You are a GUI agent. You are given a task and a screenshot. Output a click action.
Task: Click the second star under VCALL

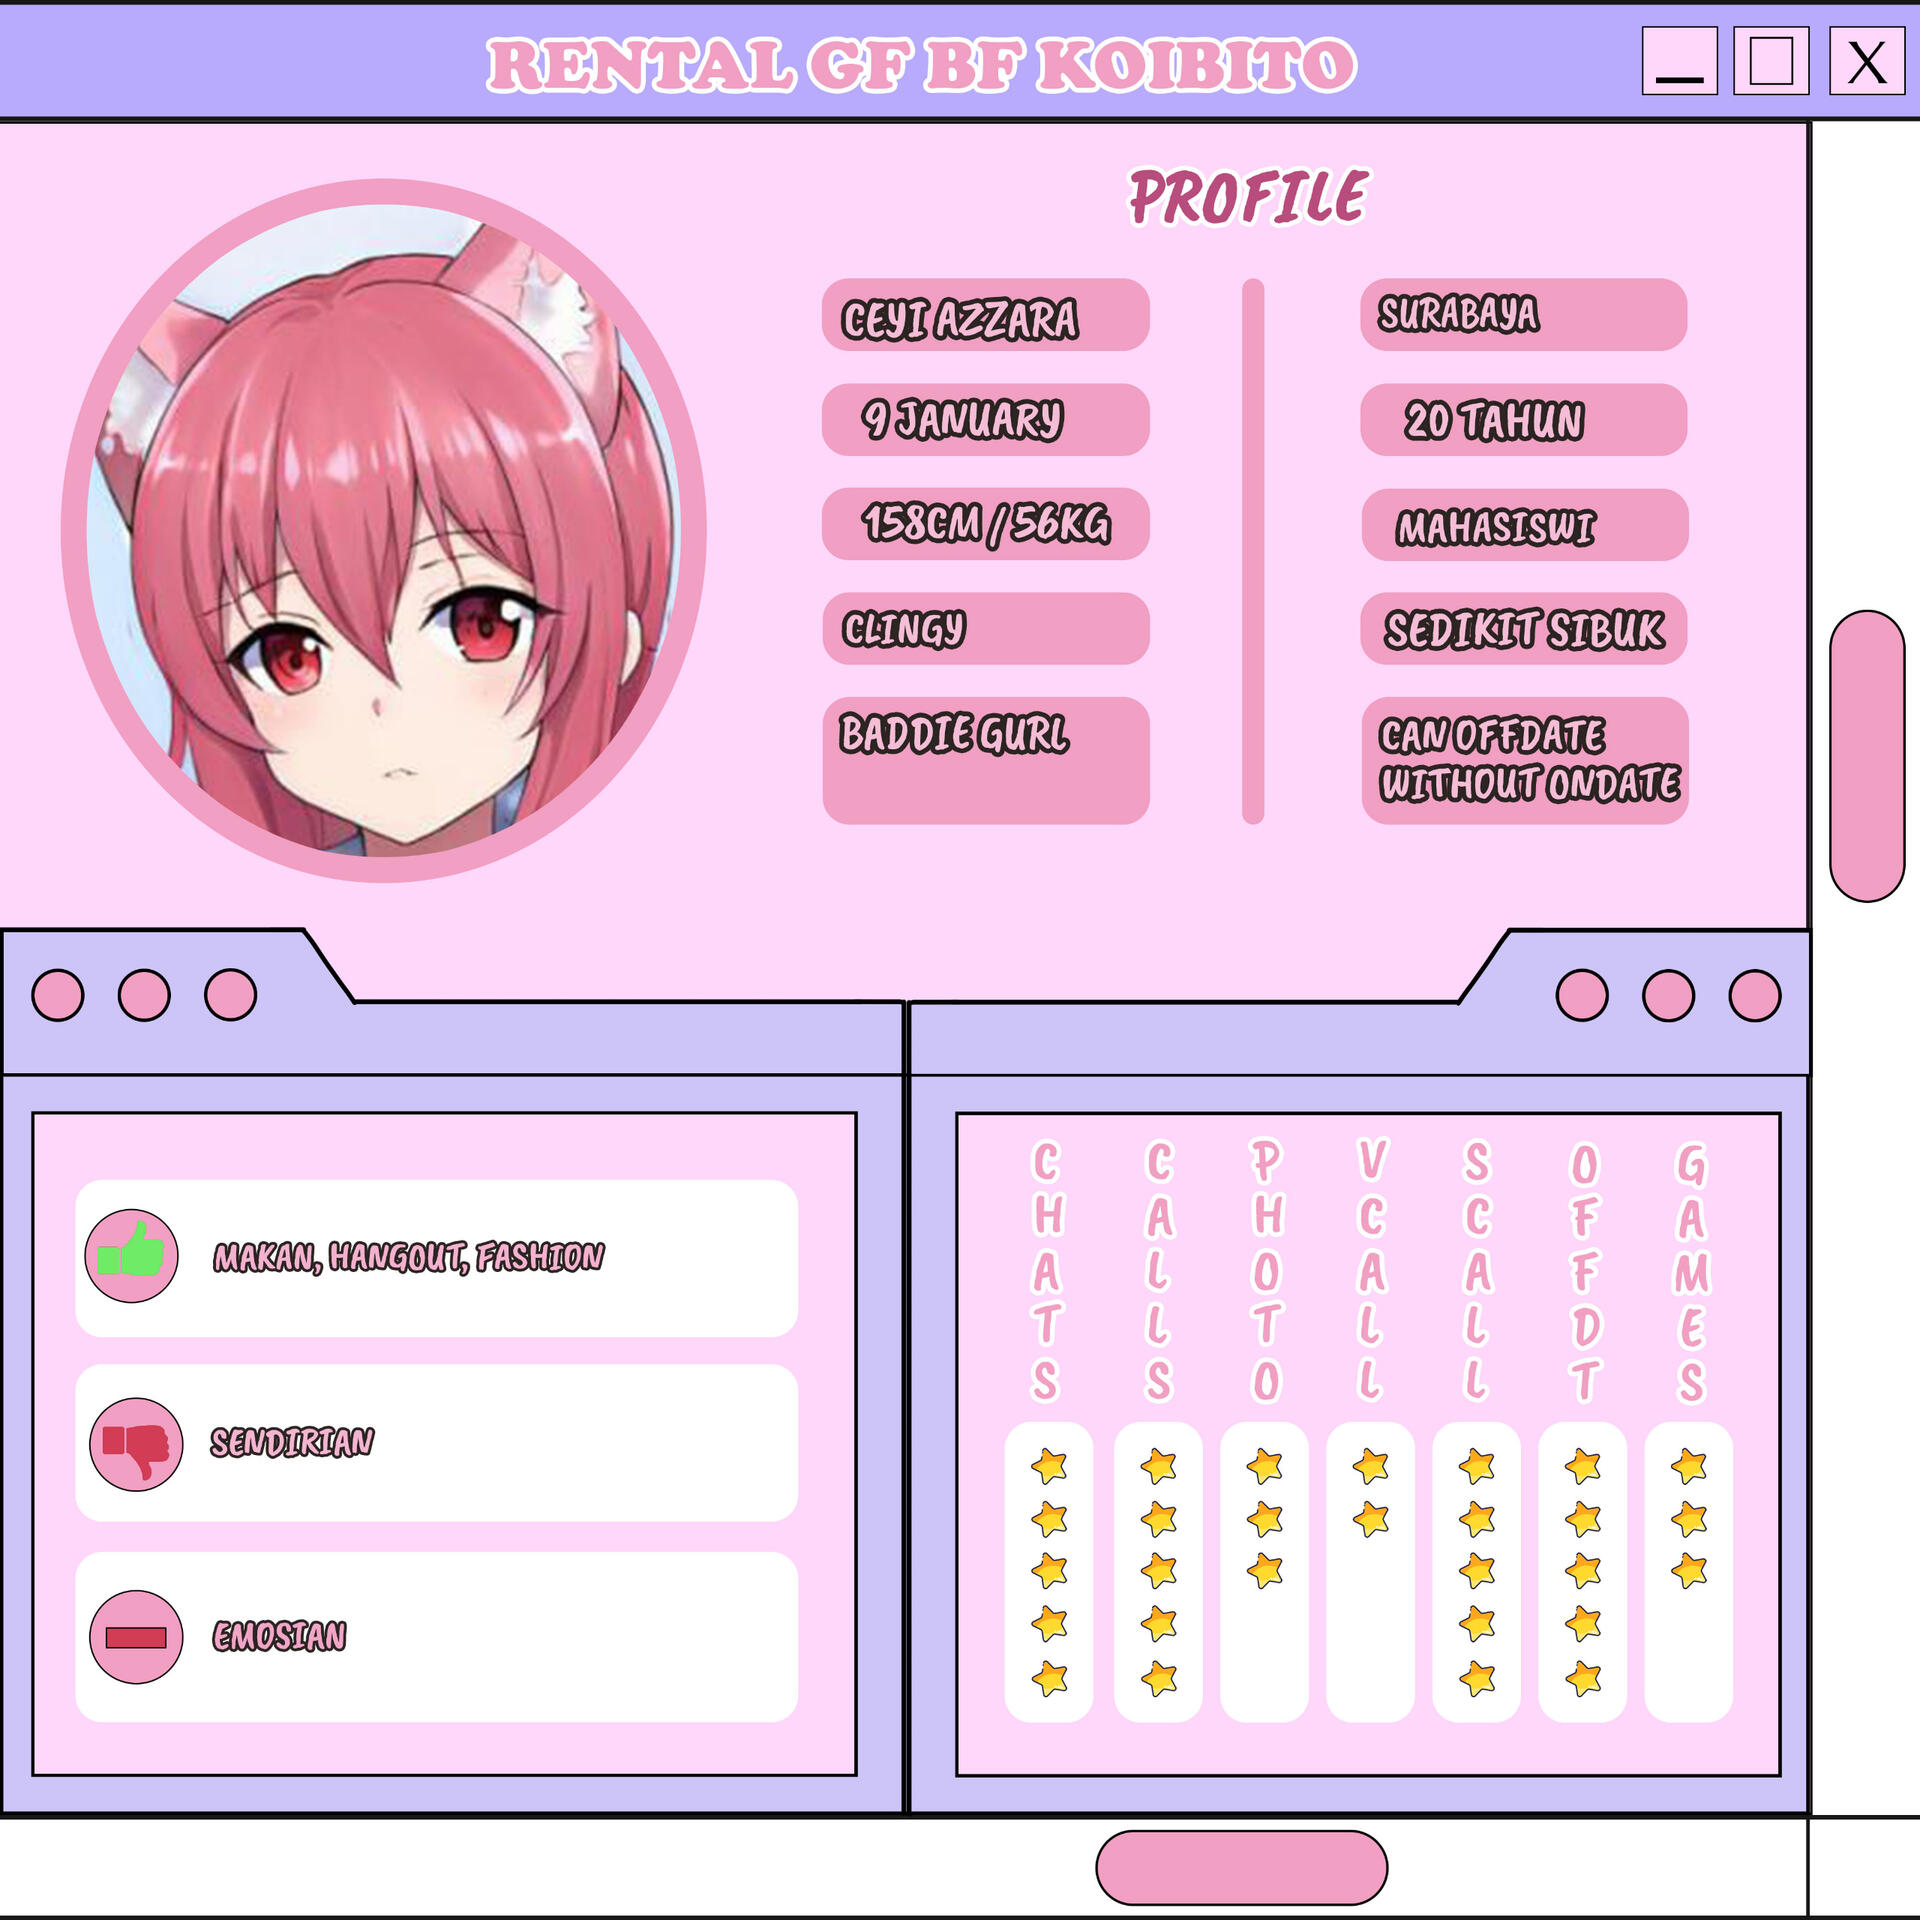pyautogui.click(x=1370, y=1519)
